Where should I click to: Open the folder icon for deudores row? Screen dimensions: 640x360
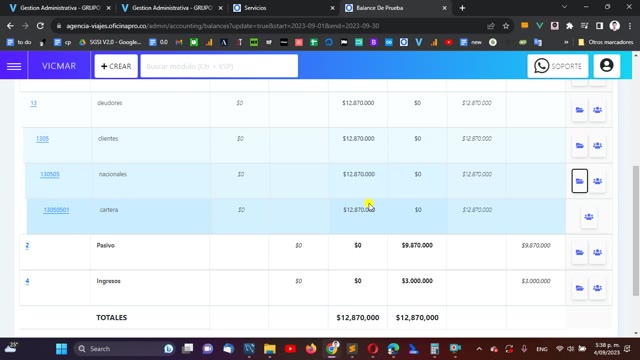pyautogui.click(x=580, y=110)
